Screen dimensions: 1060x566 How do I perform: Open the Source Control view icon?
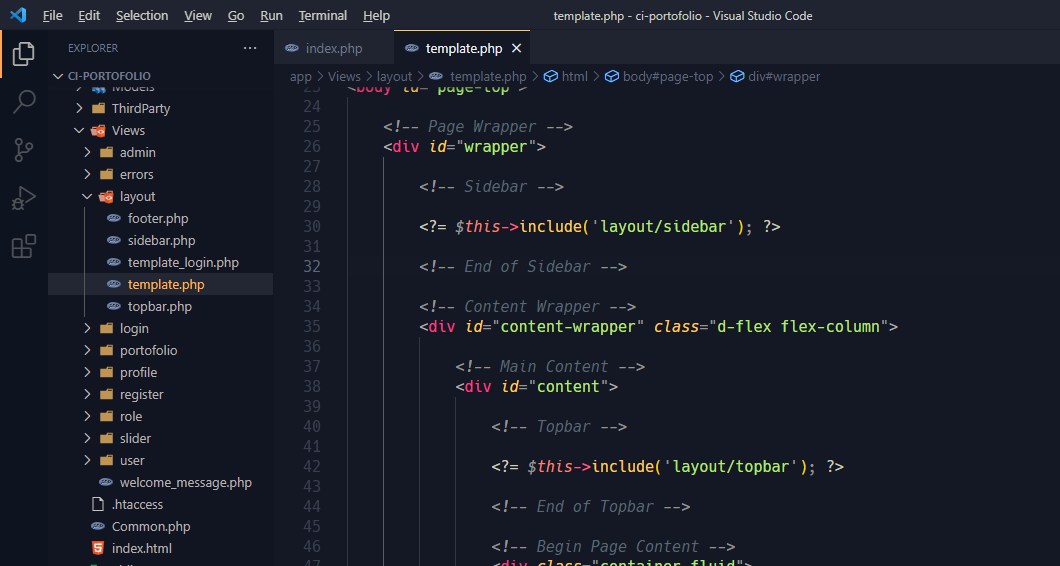24,150
